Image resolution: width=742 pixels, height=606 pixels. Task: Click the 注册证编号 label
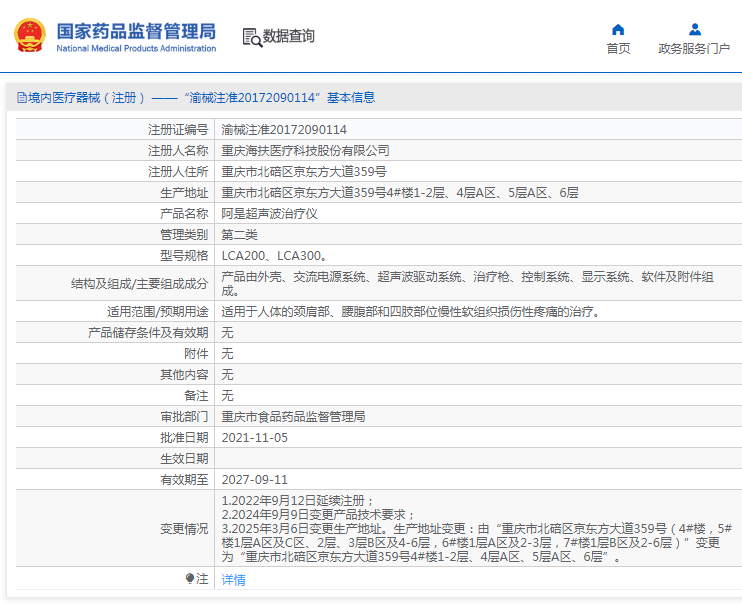tap(178, 130)
